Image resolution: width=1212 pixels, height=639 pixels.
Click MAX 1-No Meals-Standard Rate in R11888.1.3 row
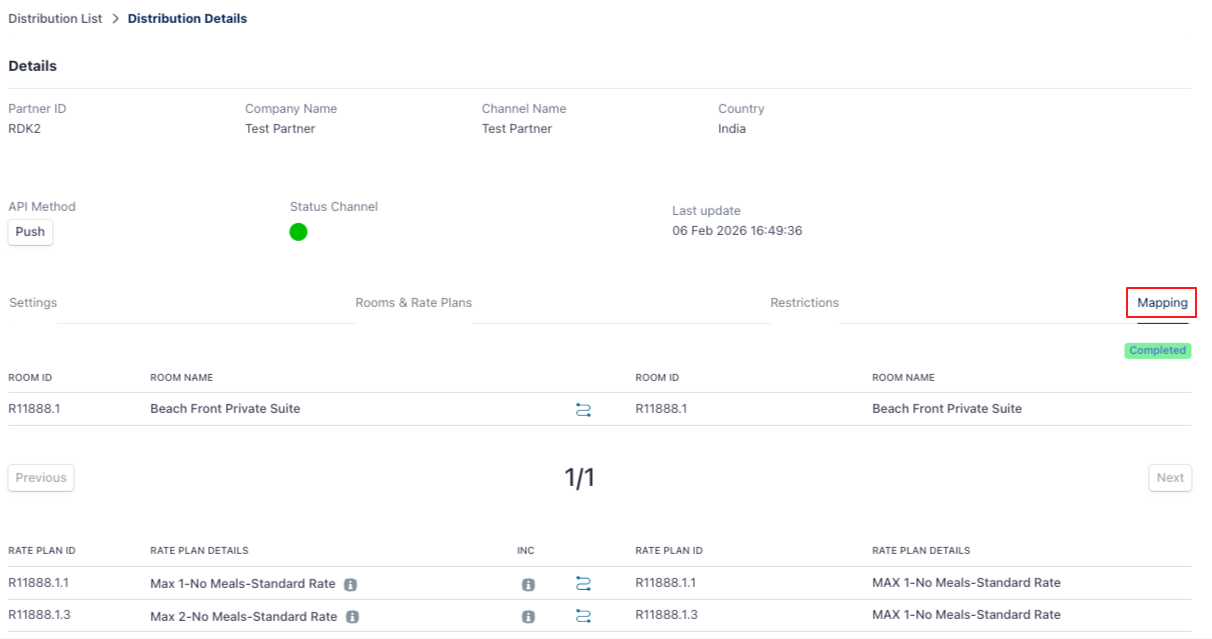966,615
